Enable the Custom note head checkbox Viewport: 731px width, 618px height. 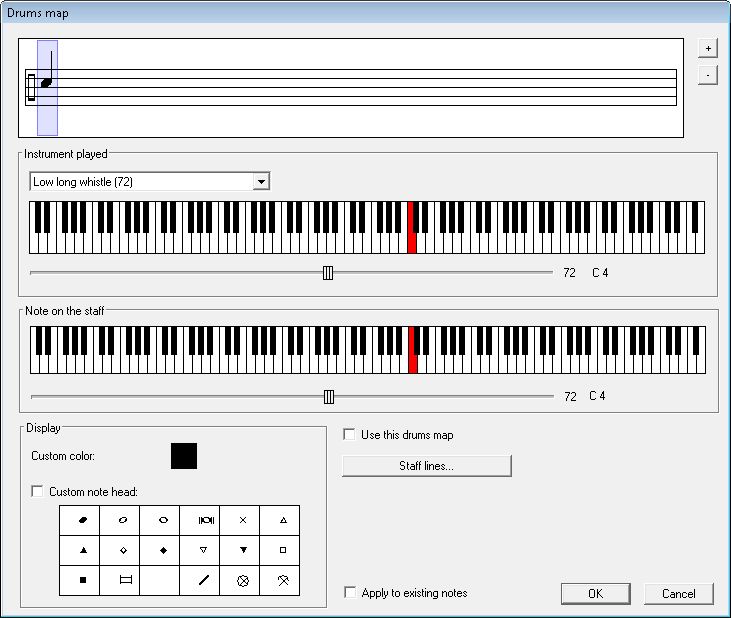point(38,492)
